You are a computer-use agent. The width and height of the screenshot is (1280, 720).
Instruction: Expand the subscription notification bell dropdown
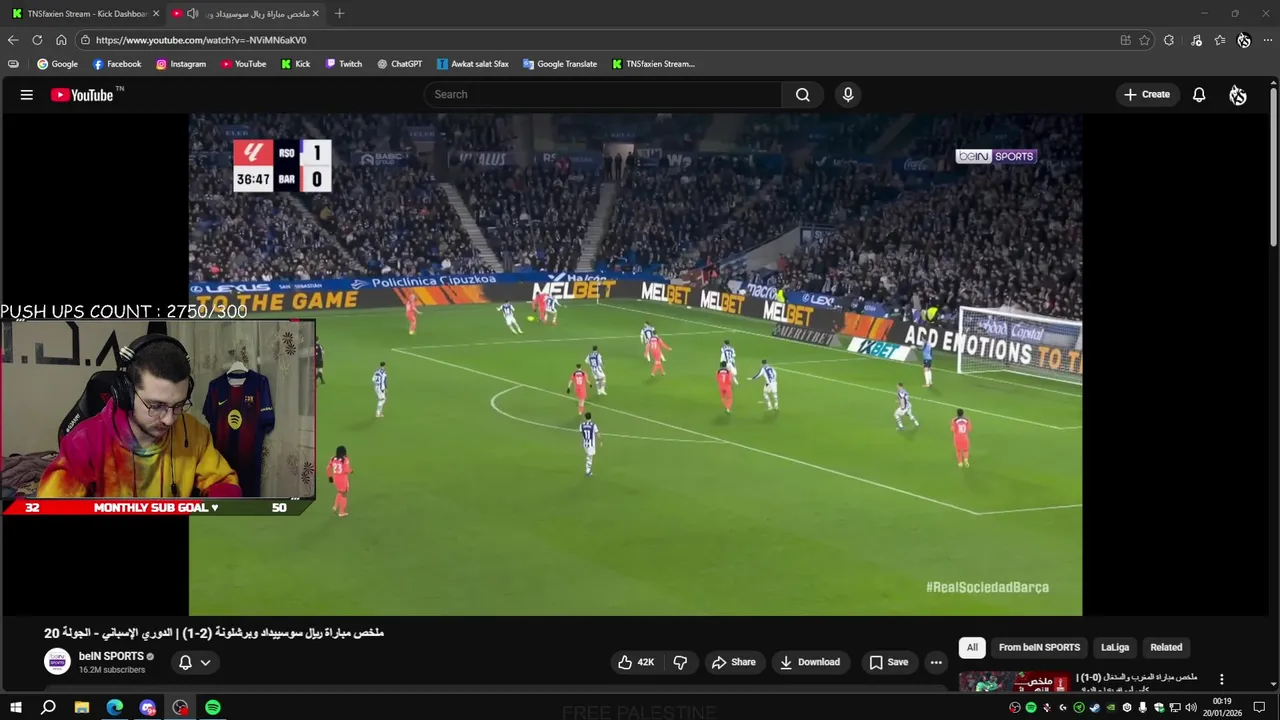click(195, 662)
